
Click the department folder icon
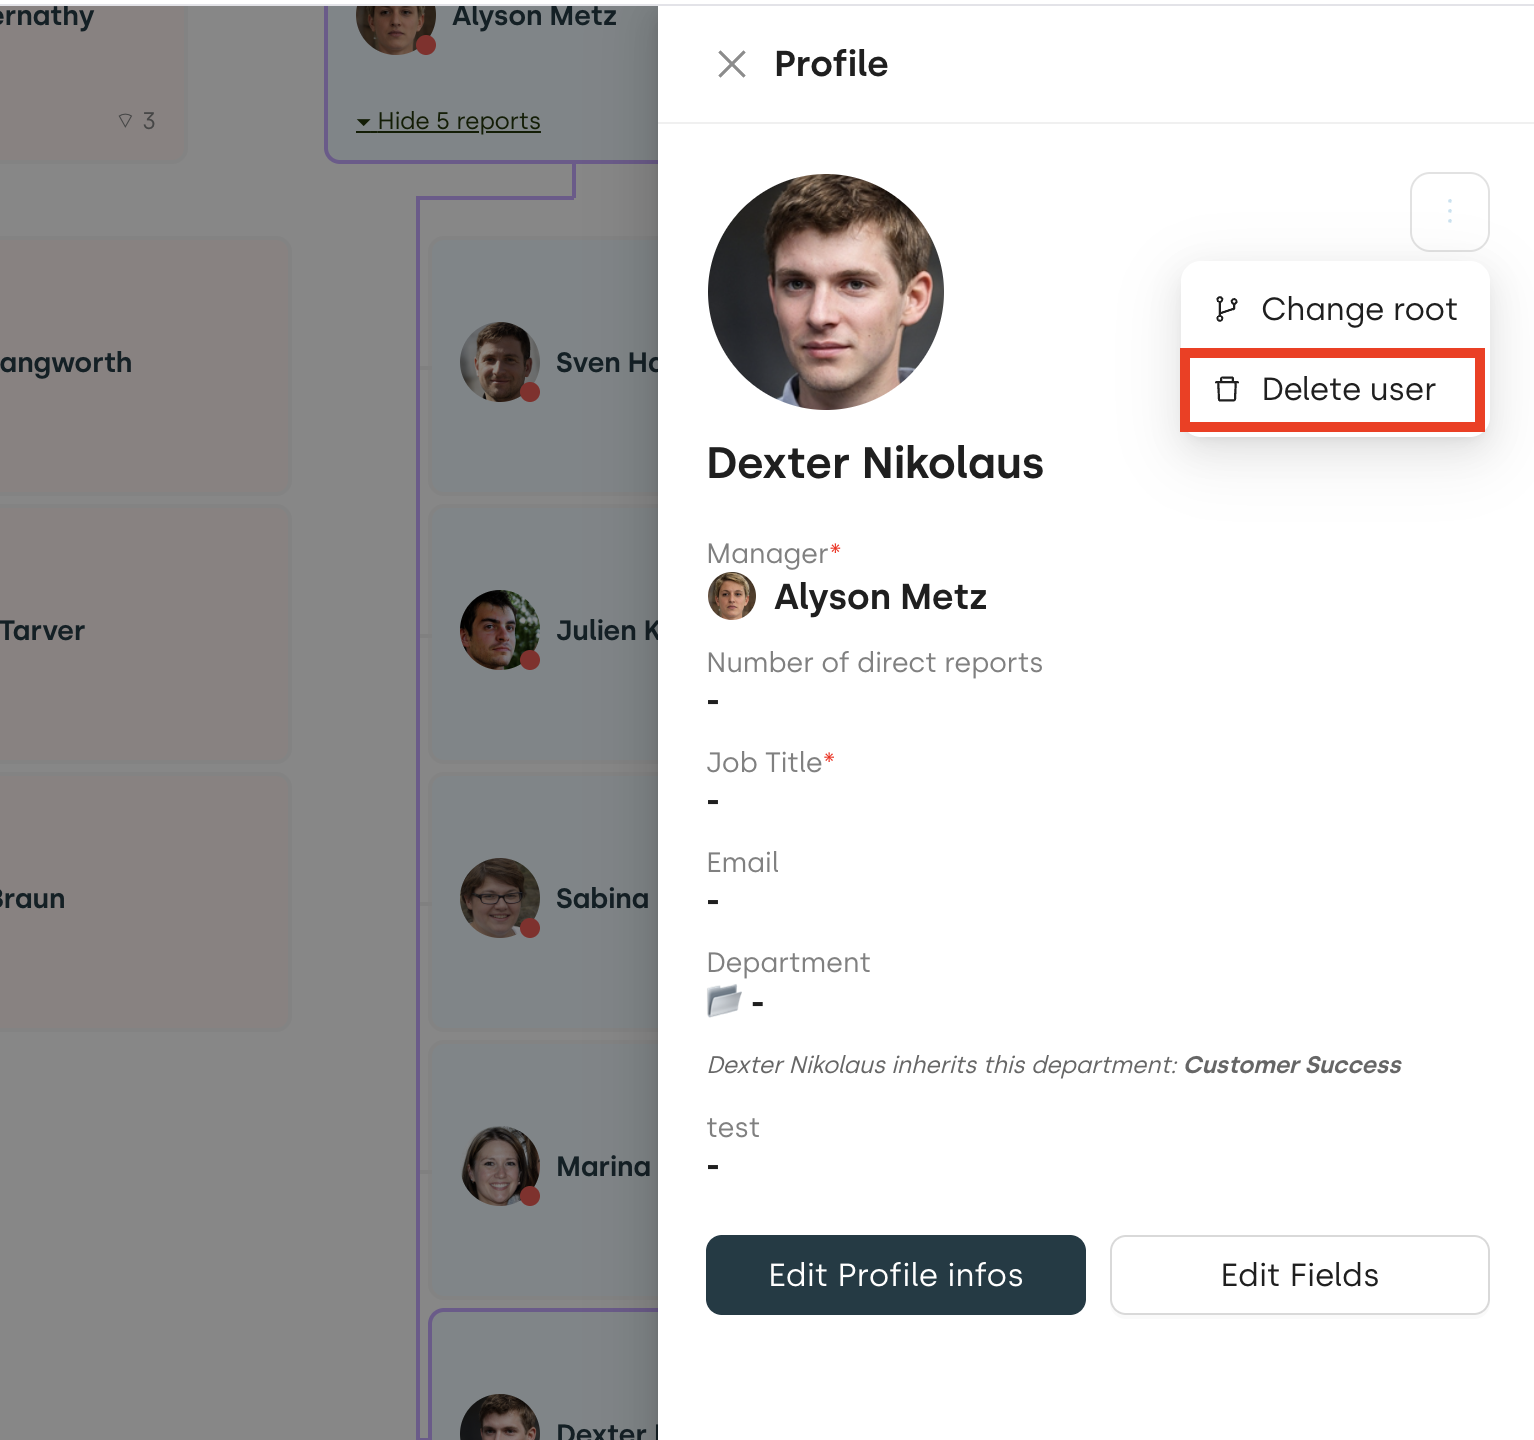point(723,1000)
